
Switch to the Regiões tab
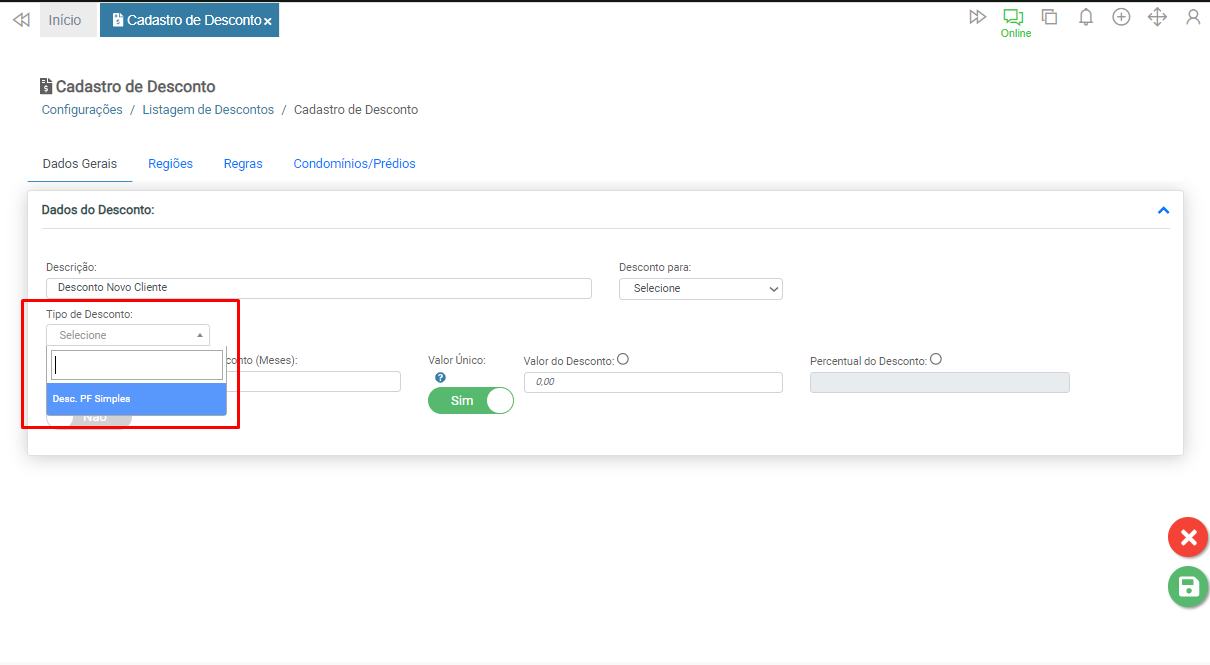pyautogui.click(x=170, y=164)
